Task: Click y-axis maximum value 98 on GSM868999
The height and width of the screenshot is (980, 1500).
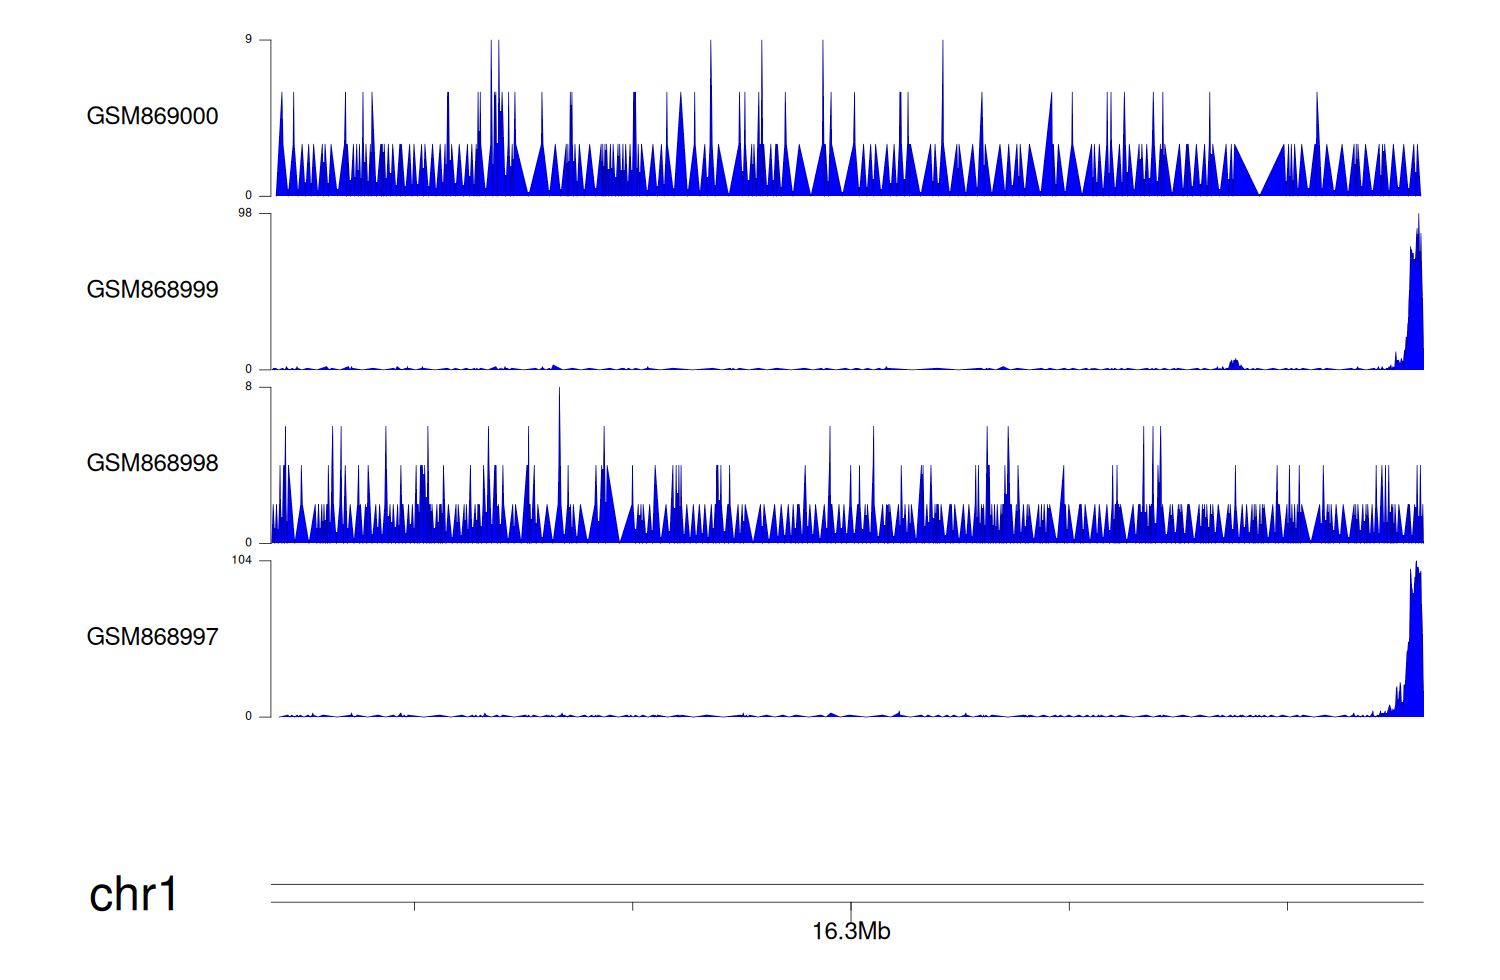Action: [x=245, y=213]
